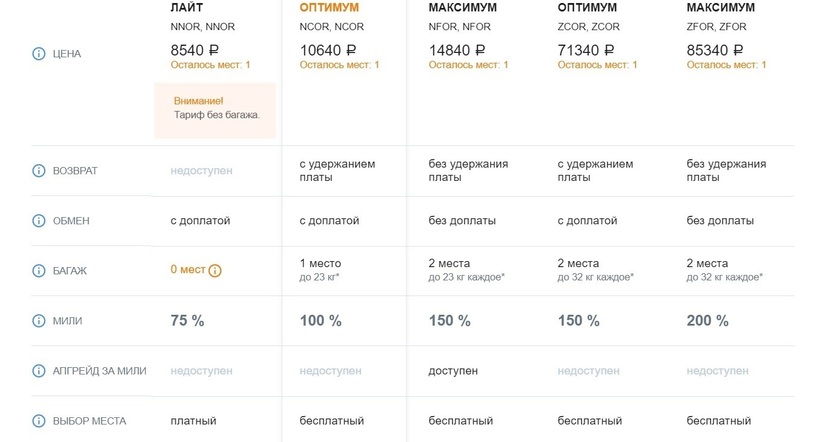Open the info icon for ОБМЕН
Image resolution: width=820 pixels, height=442 pixels.
pos(39,221)
